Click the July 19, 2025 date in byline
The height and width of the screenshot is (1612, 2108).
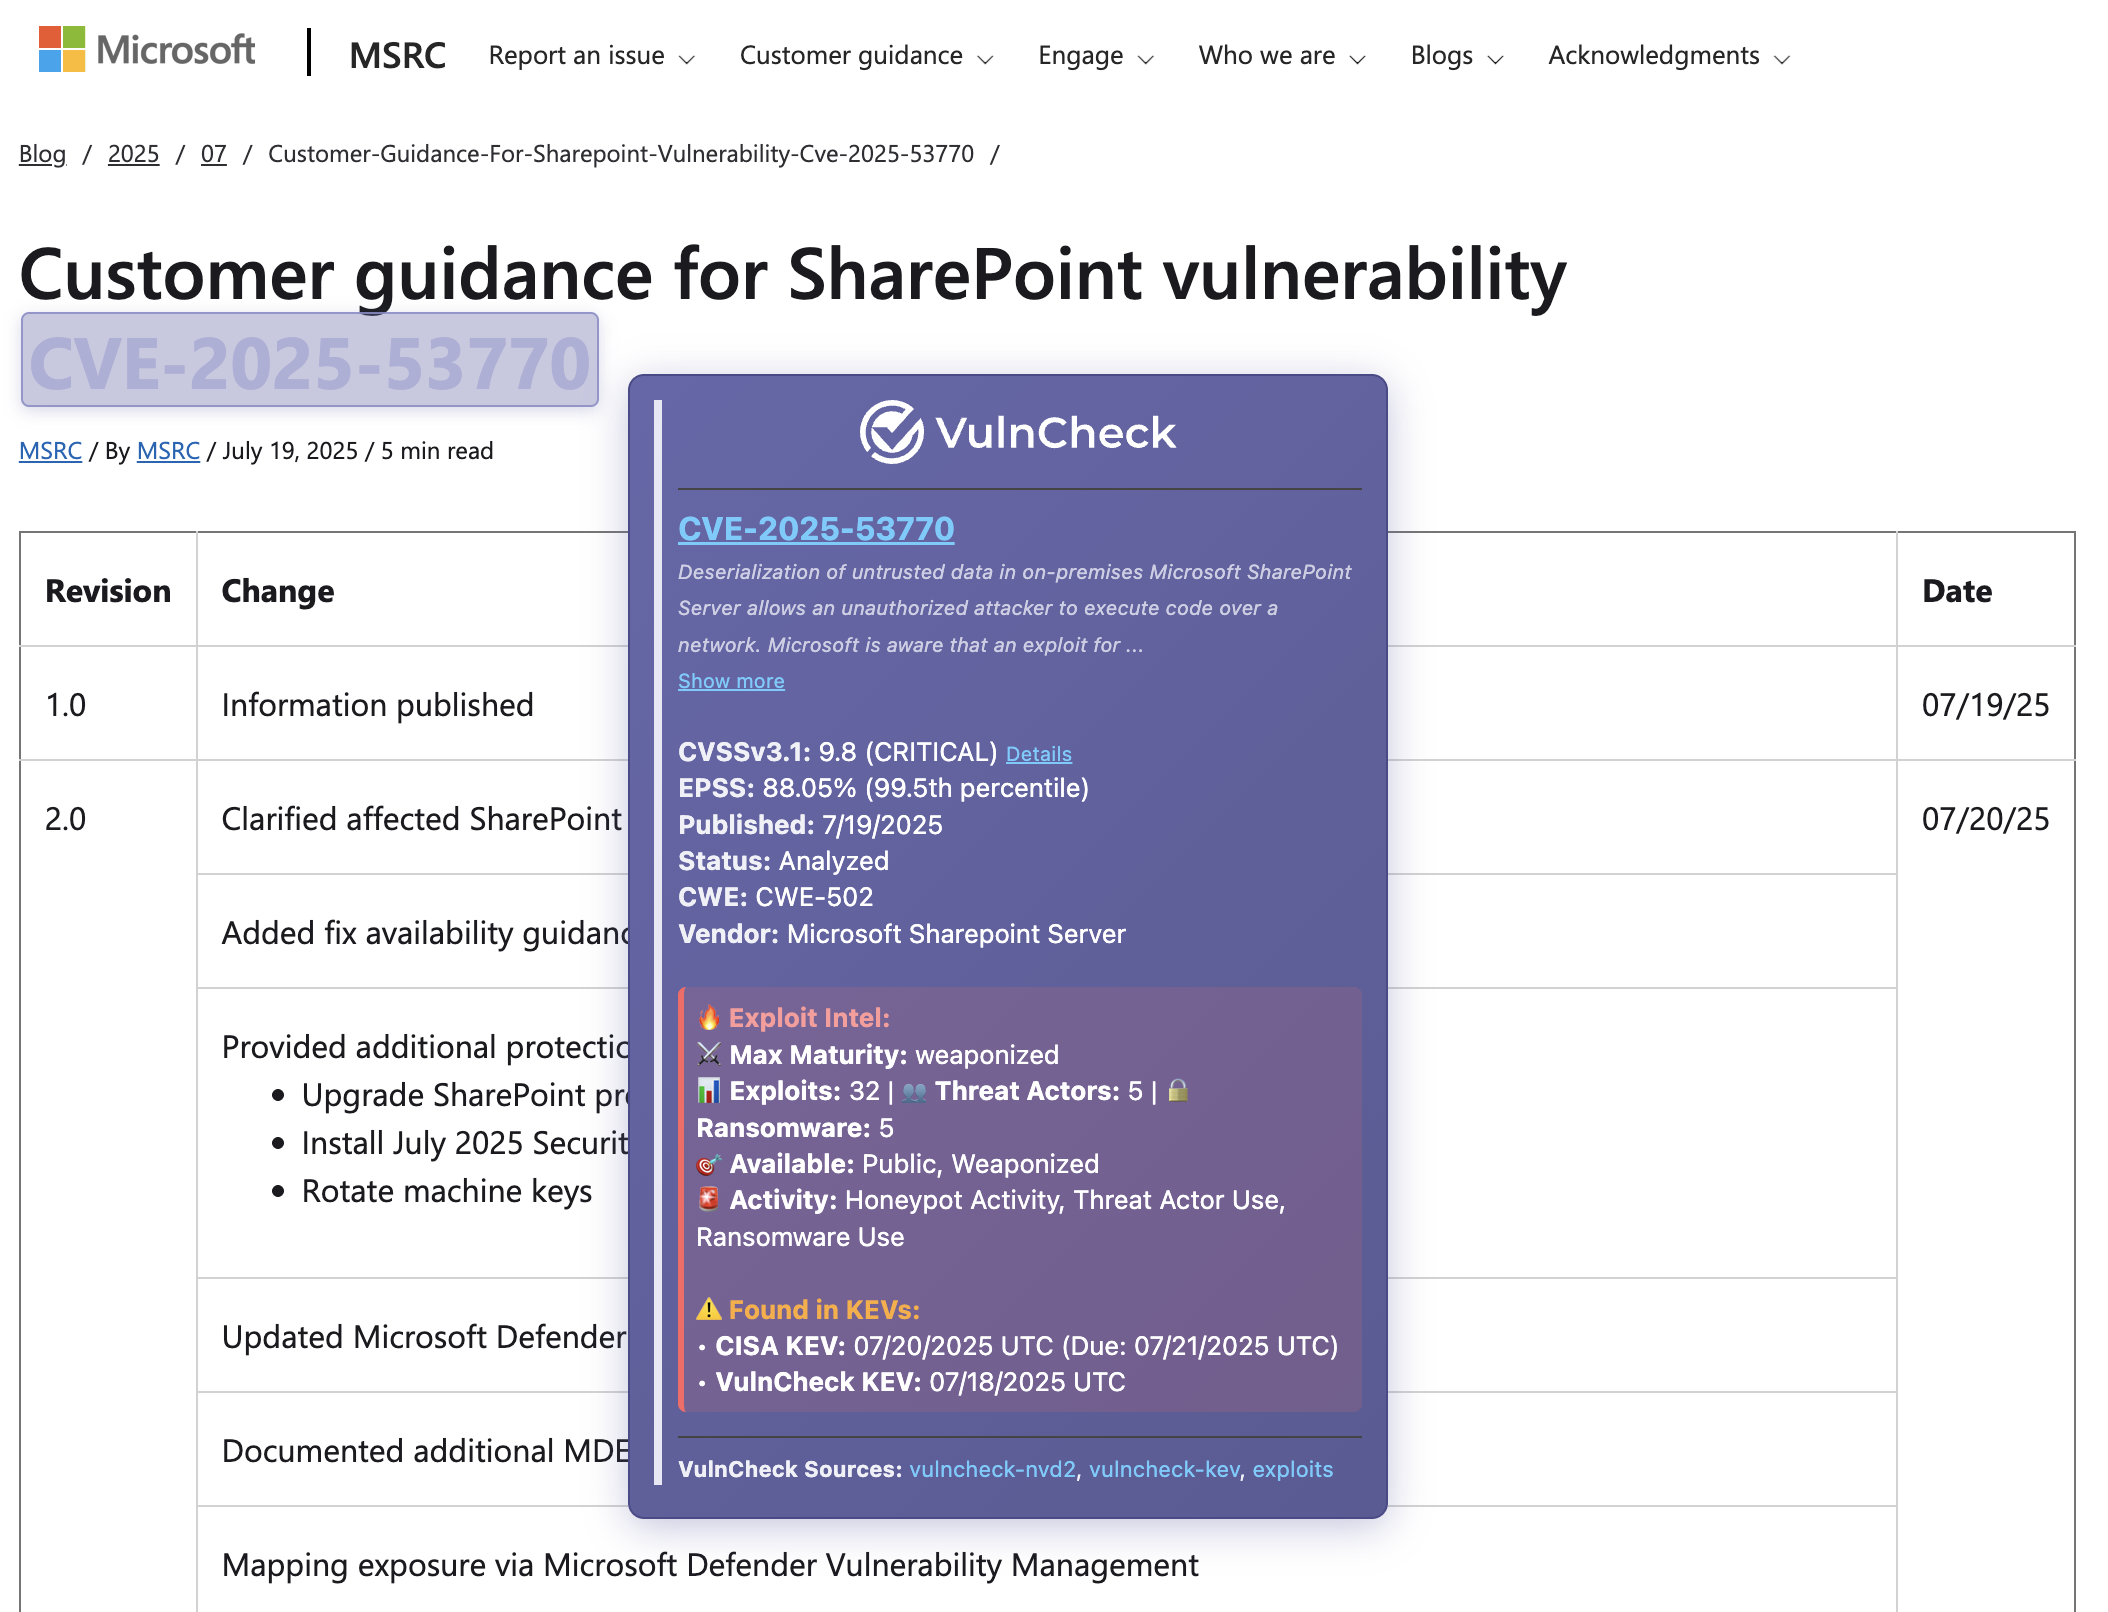290,451
